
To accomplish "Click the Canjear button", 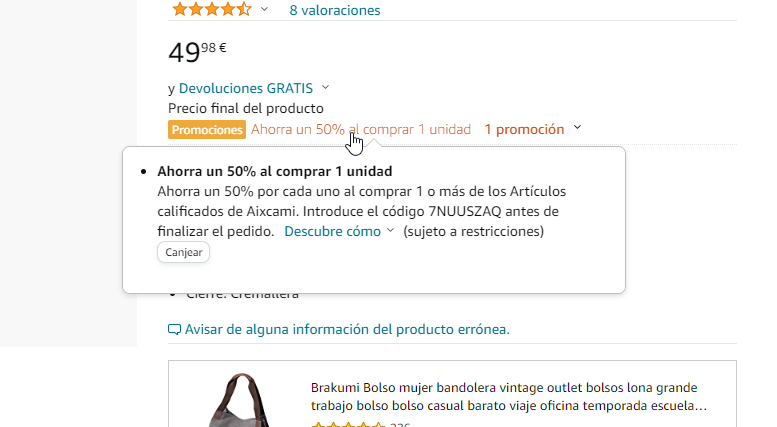I will point(183,252).
